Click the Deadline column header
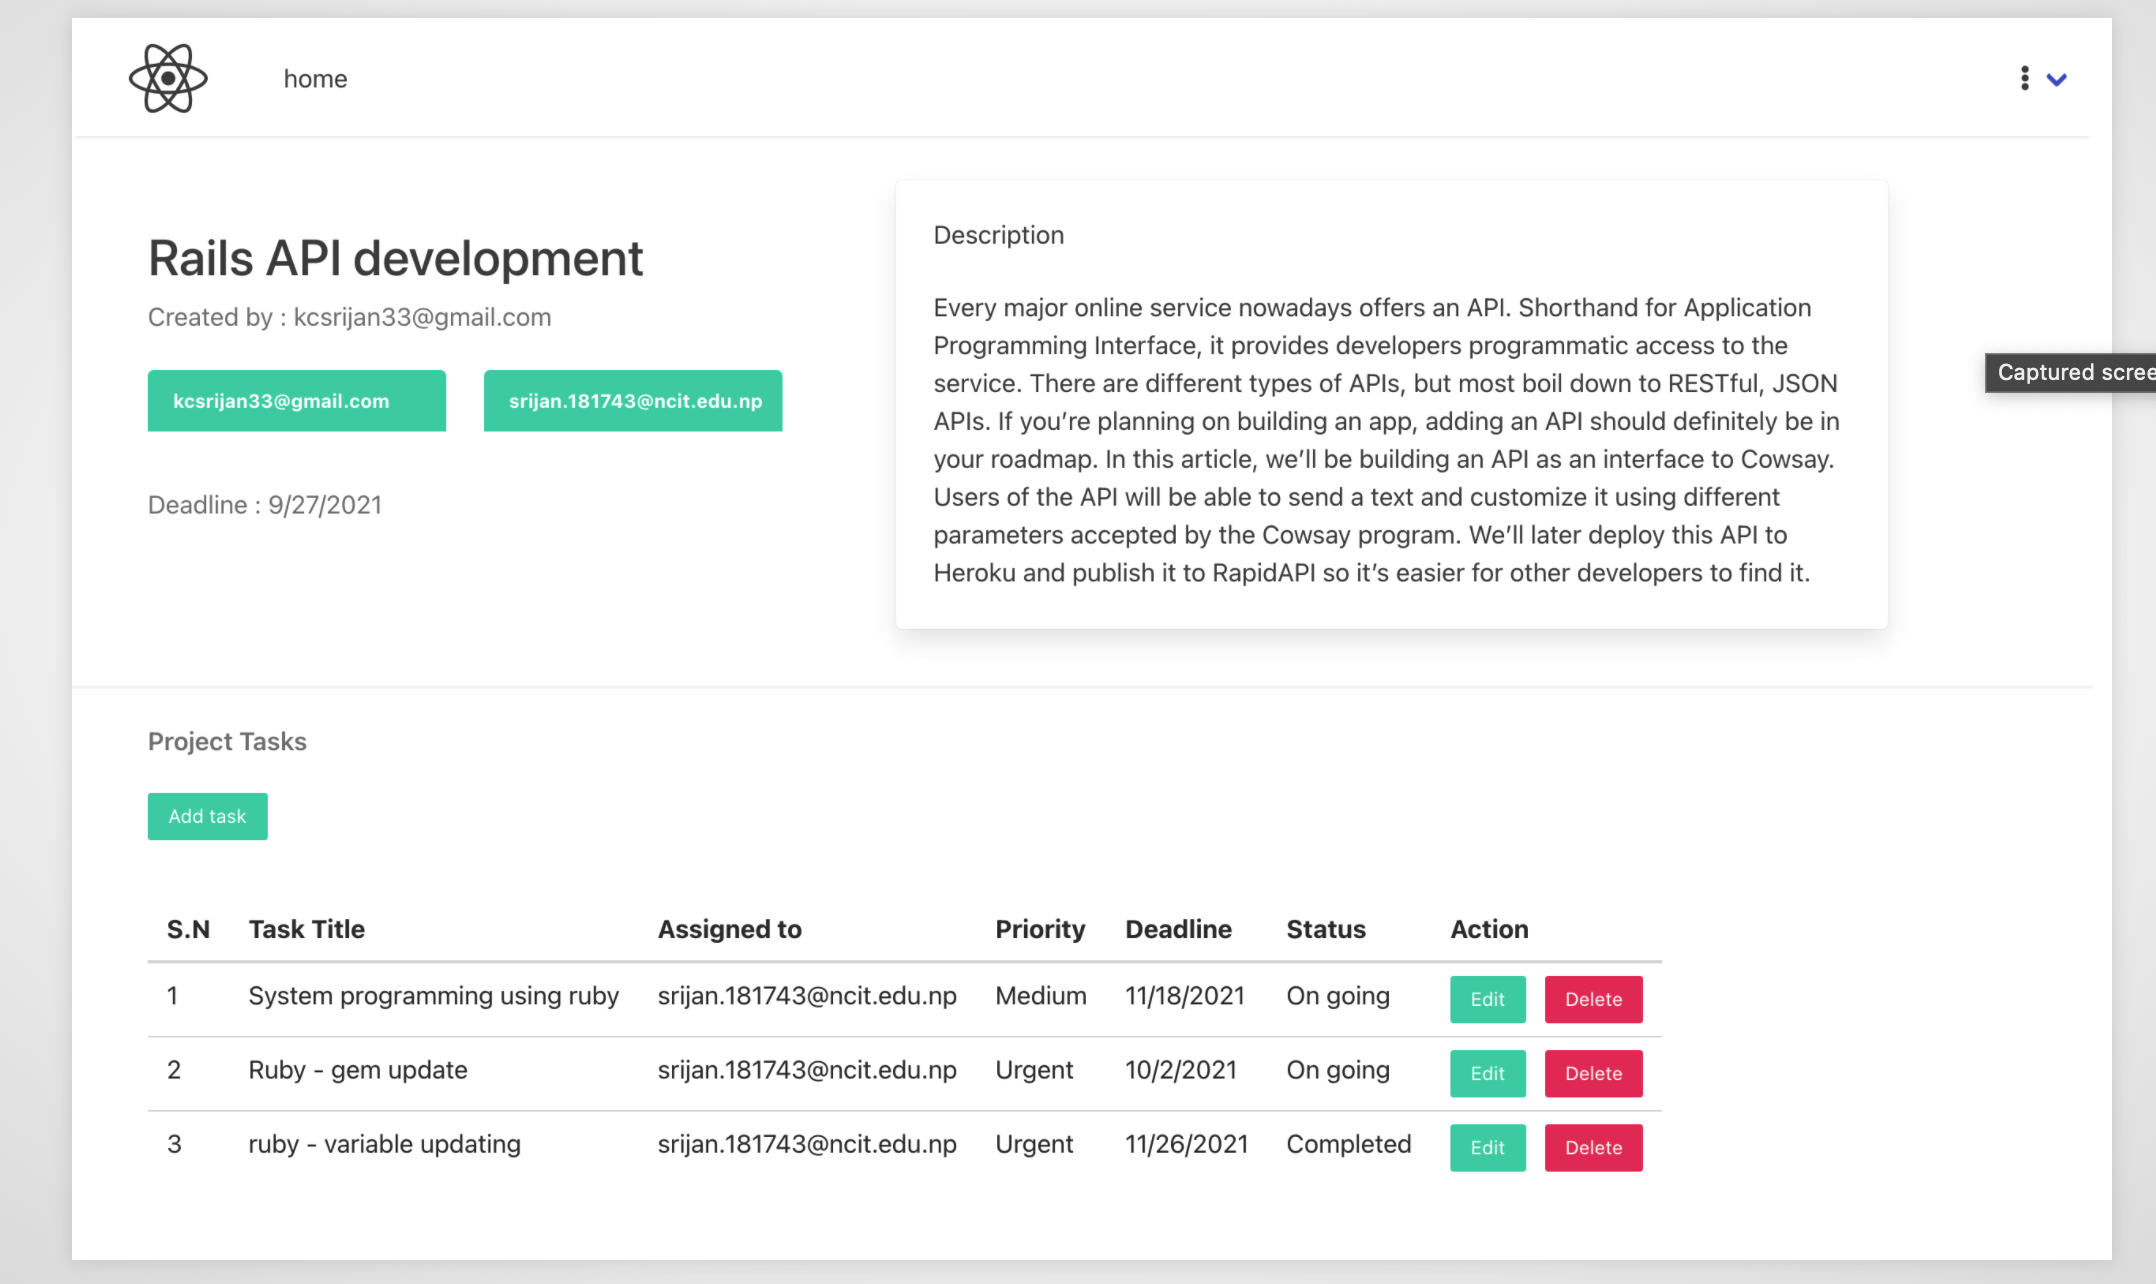 click(x=1178, y=929)
